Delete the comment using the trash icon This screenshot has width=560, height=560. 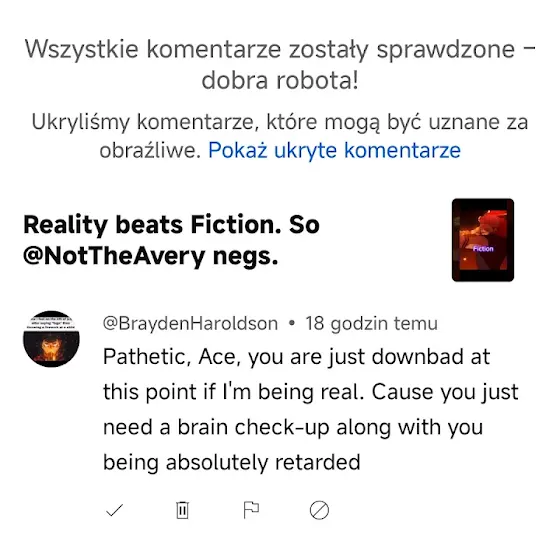(x=182, y=510)
